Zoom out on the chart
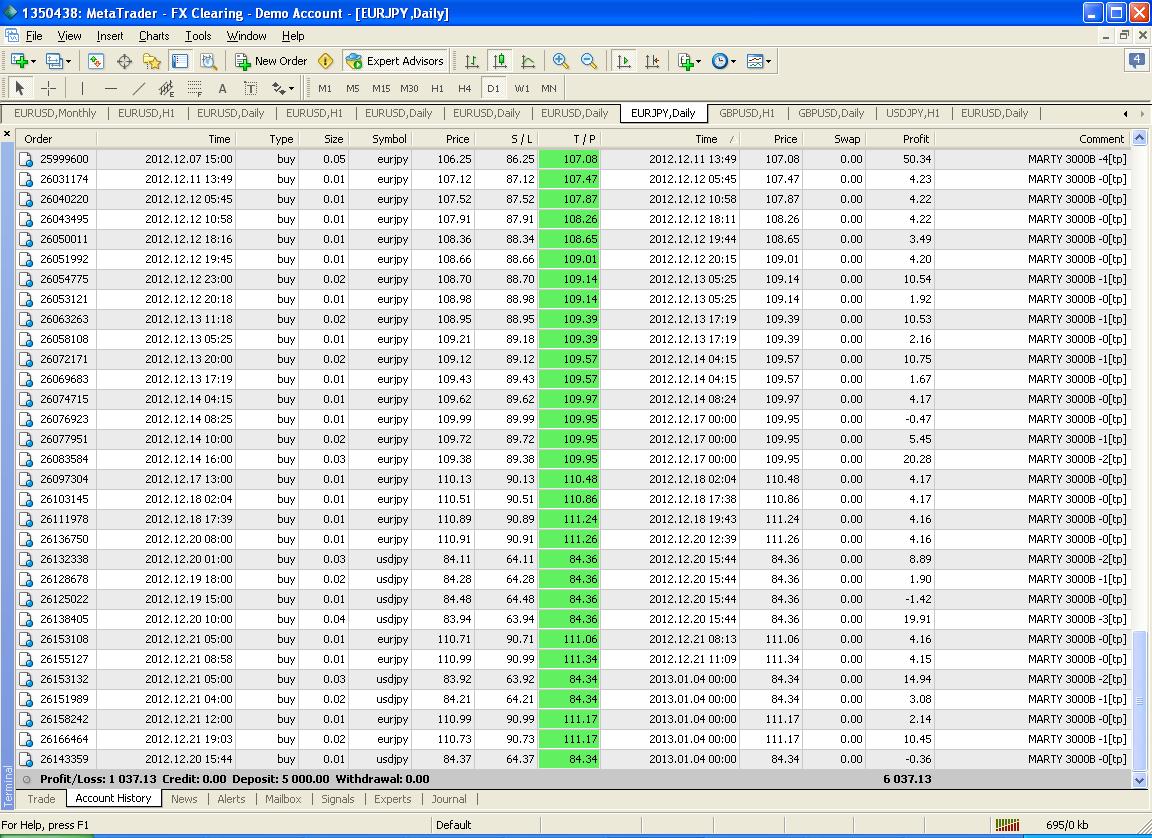1152x838 pixels. coord(589,62)
